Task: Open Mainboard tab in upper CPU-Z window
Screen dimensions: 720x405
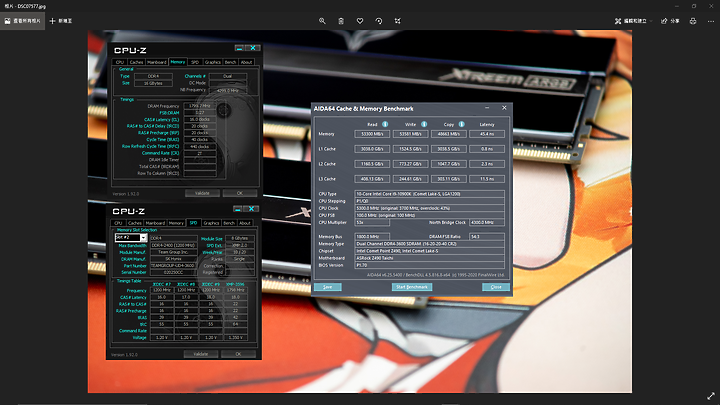Action: tap(157, 62)
